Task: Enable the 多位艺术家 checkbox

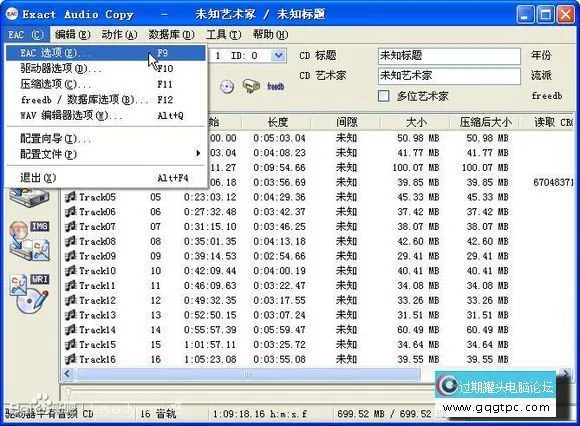Action: [384, 96]
